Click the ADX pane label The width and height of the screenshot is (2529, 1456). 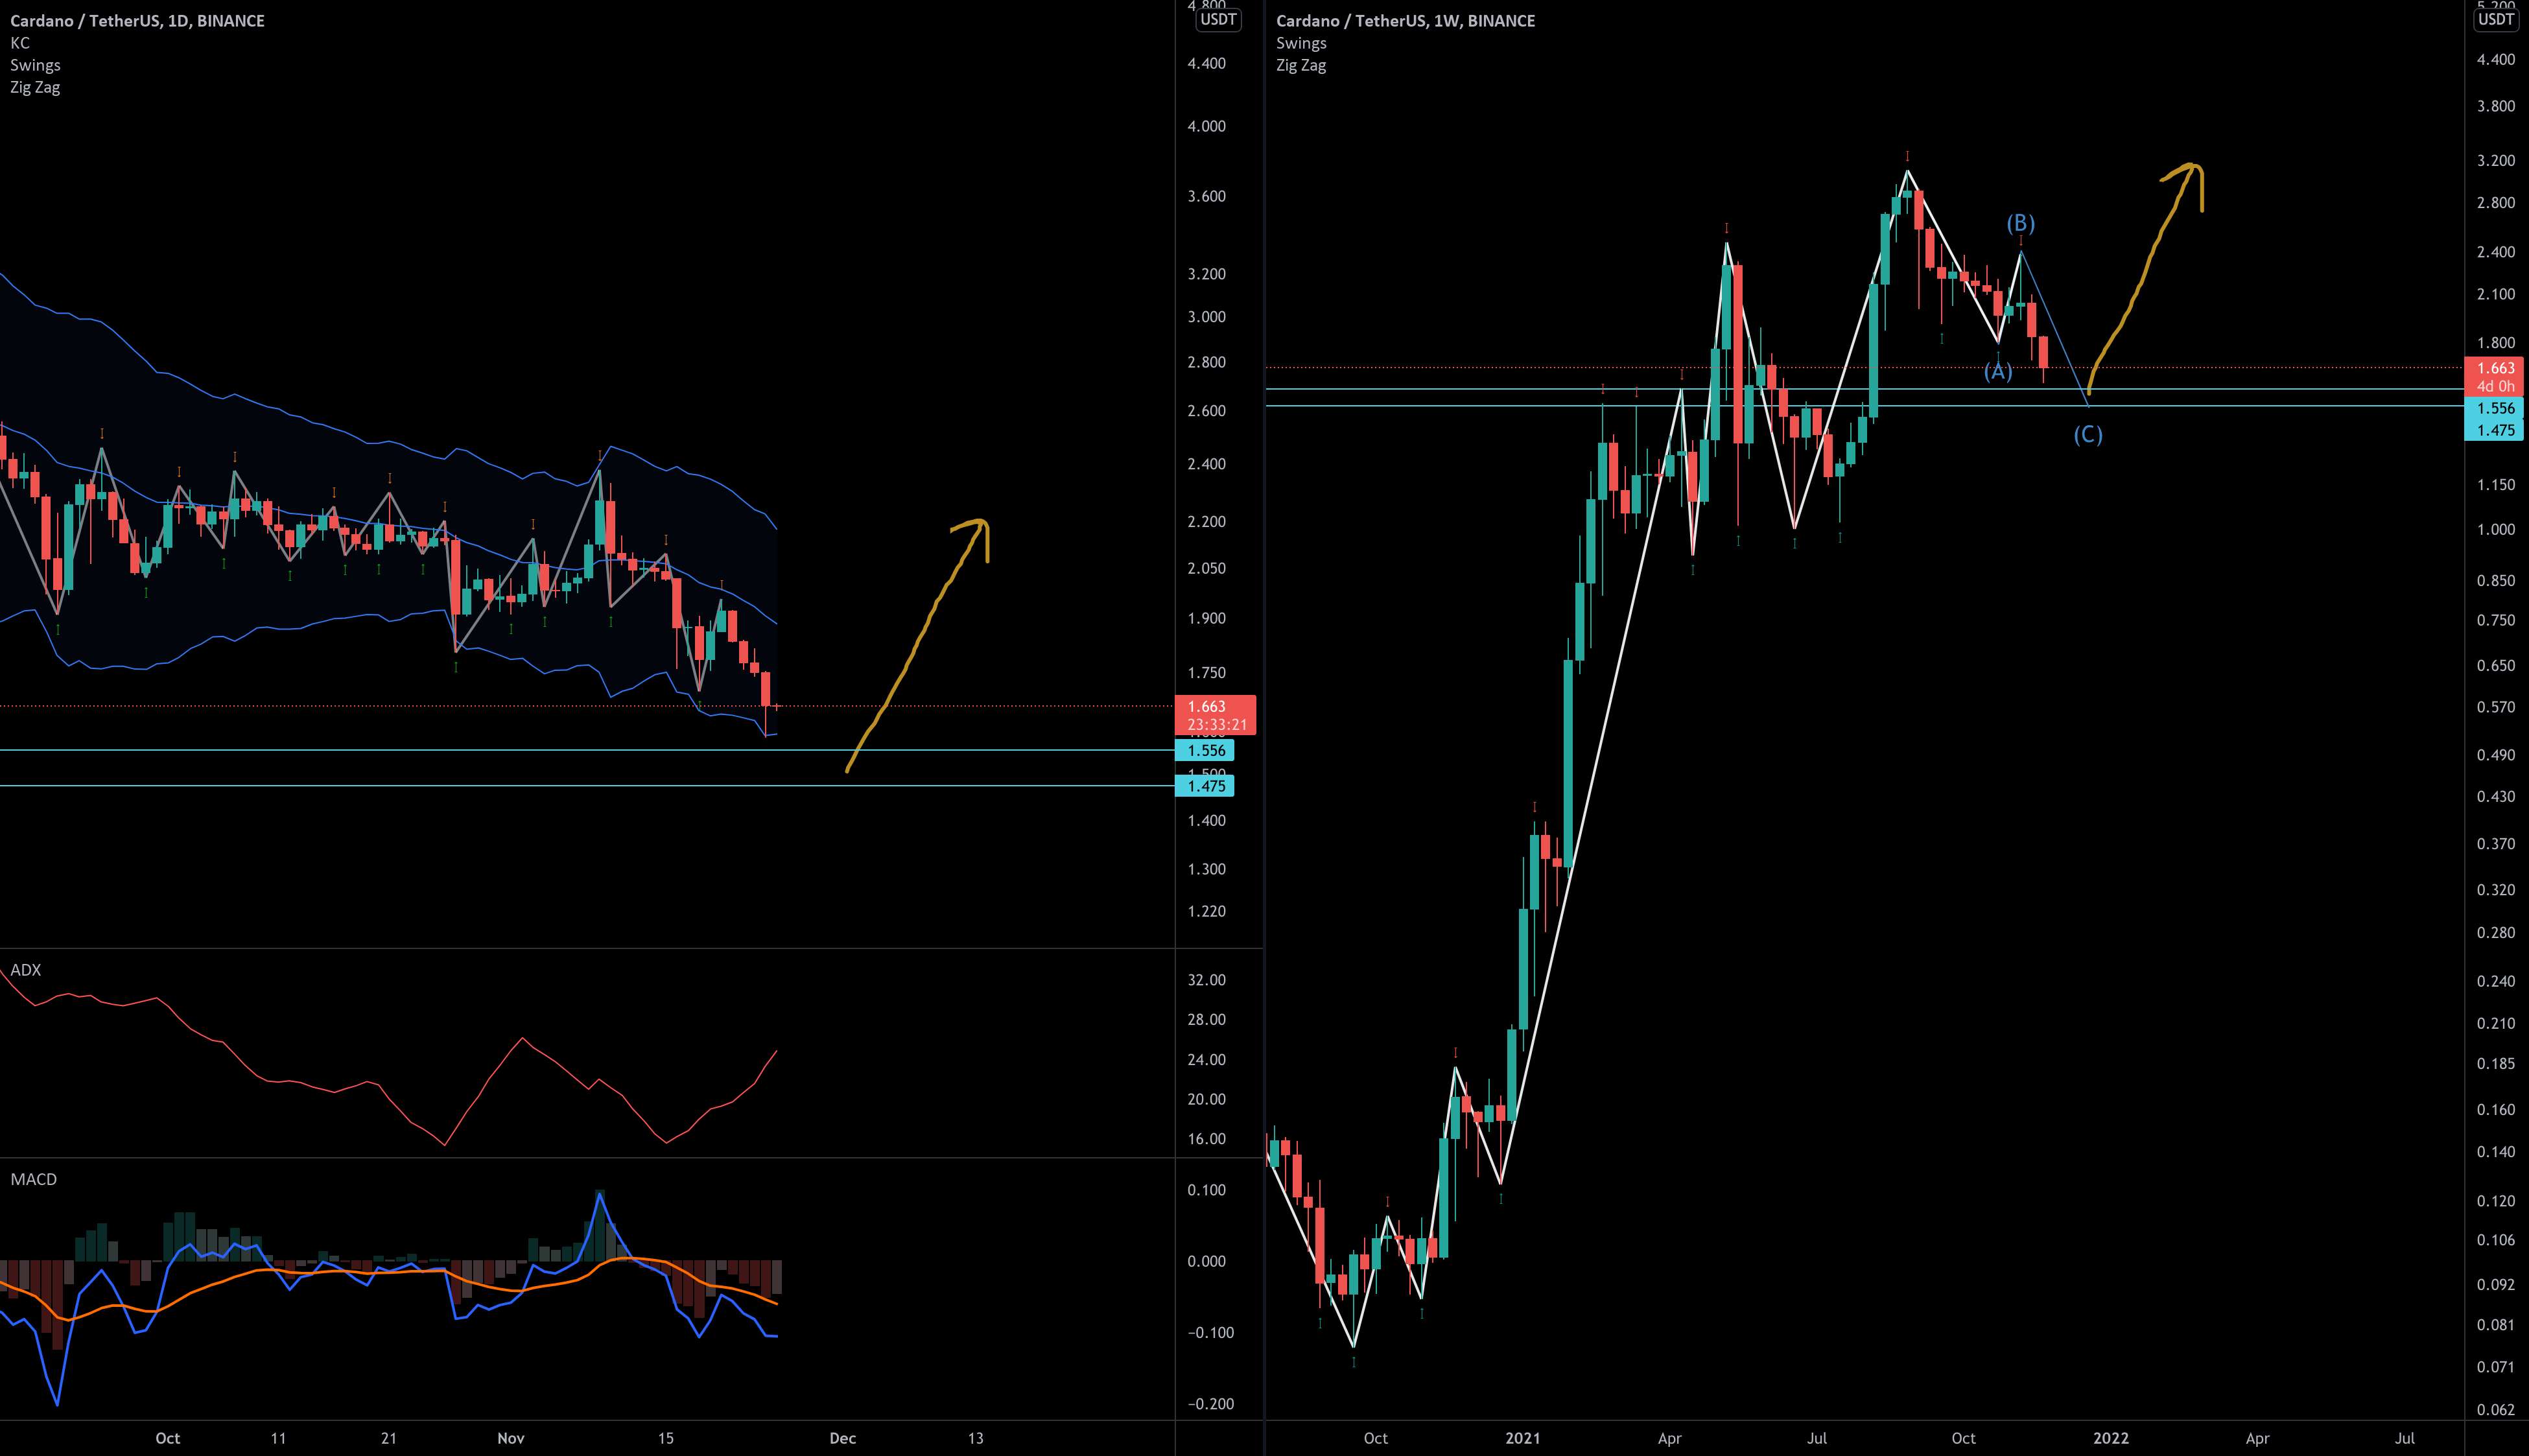25,970
